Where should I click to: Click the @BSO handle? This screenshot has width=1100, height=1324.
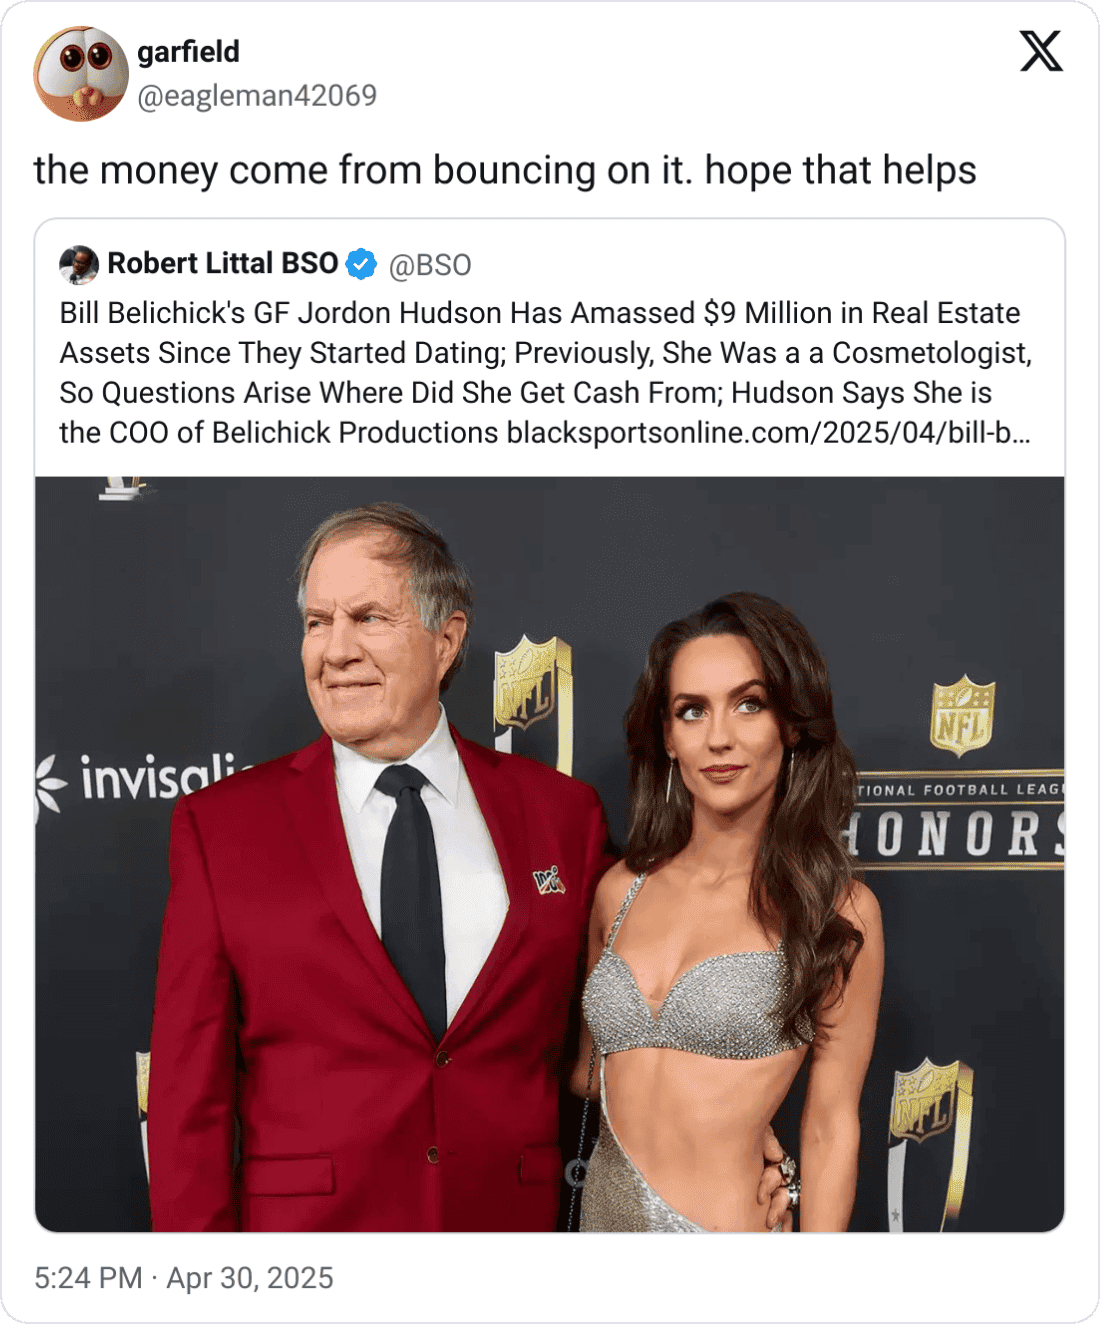coord(430,265)
